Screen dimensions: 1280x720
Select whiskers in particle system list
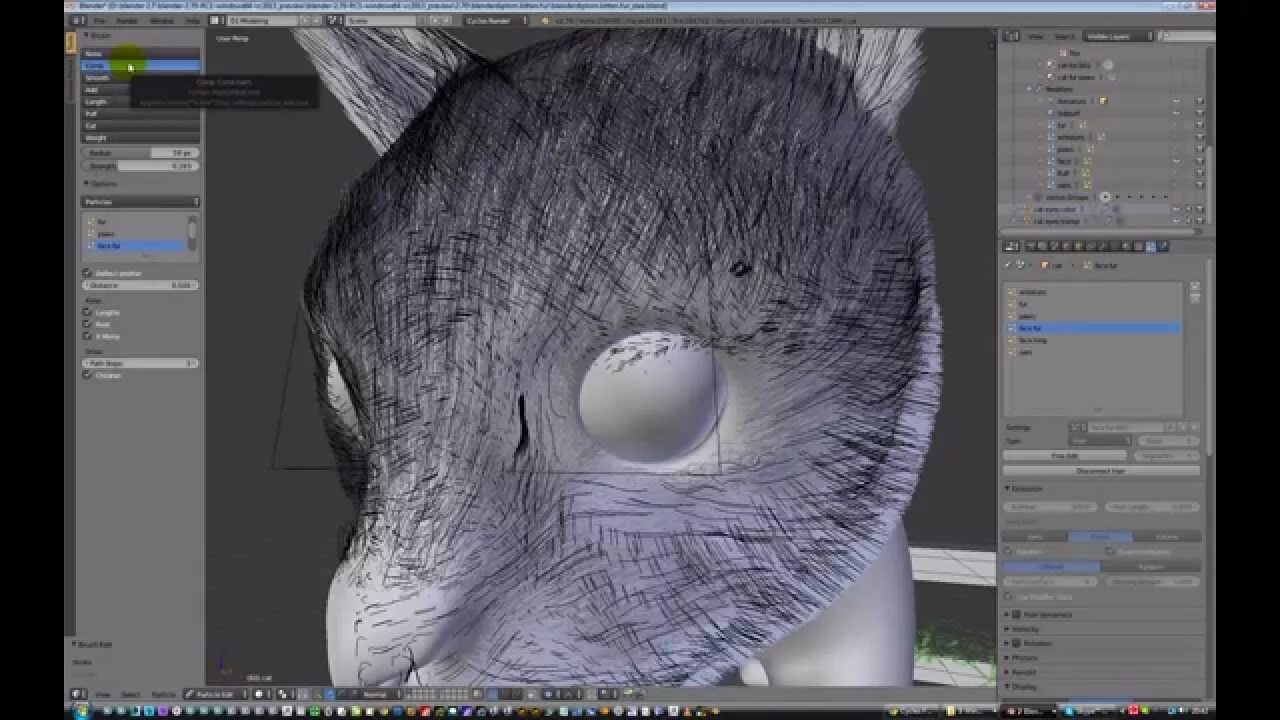(x=1093, y=292)
